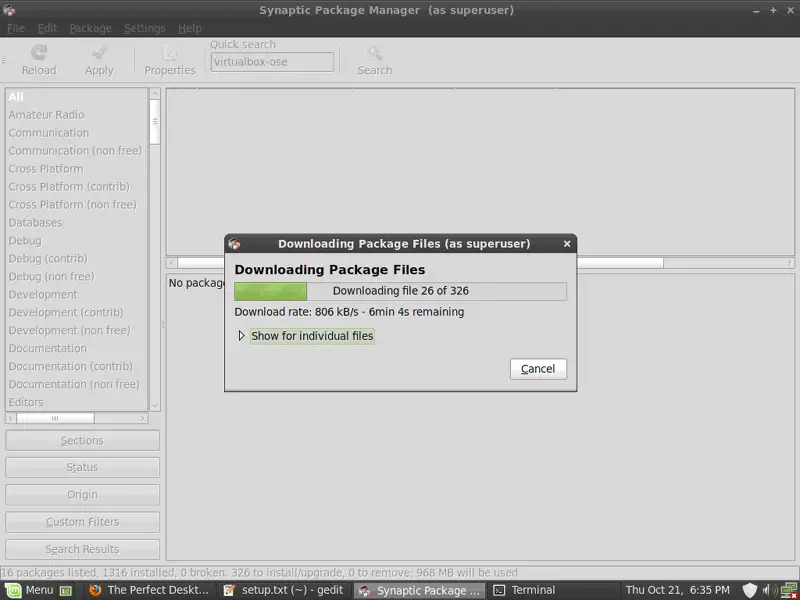800x600 pixels.
Task: Click the category list horizontal scrollbar thumb
Action: [x=55, y=418]
